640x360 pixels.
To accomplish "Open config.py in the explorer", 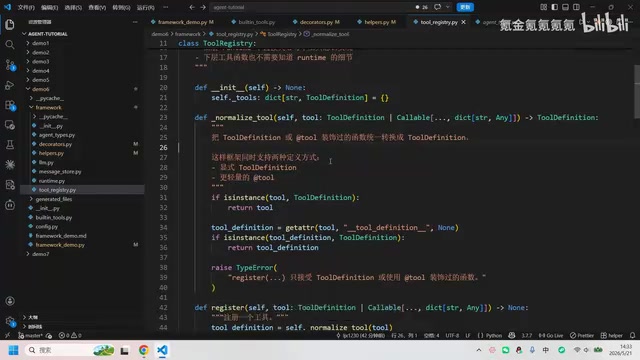I will pos(47,227).
